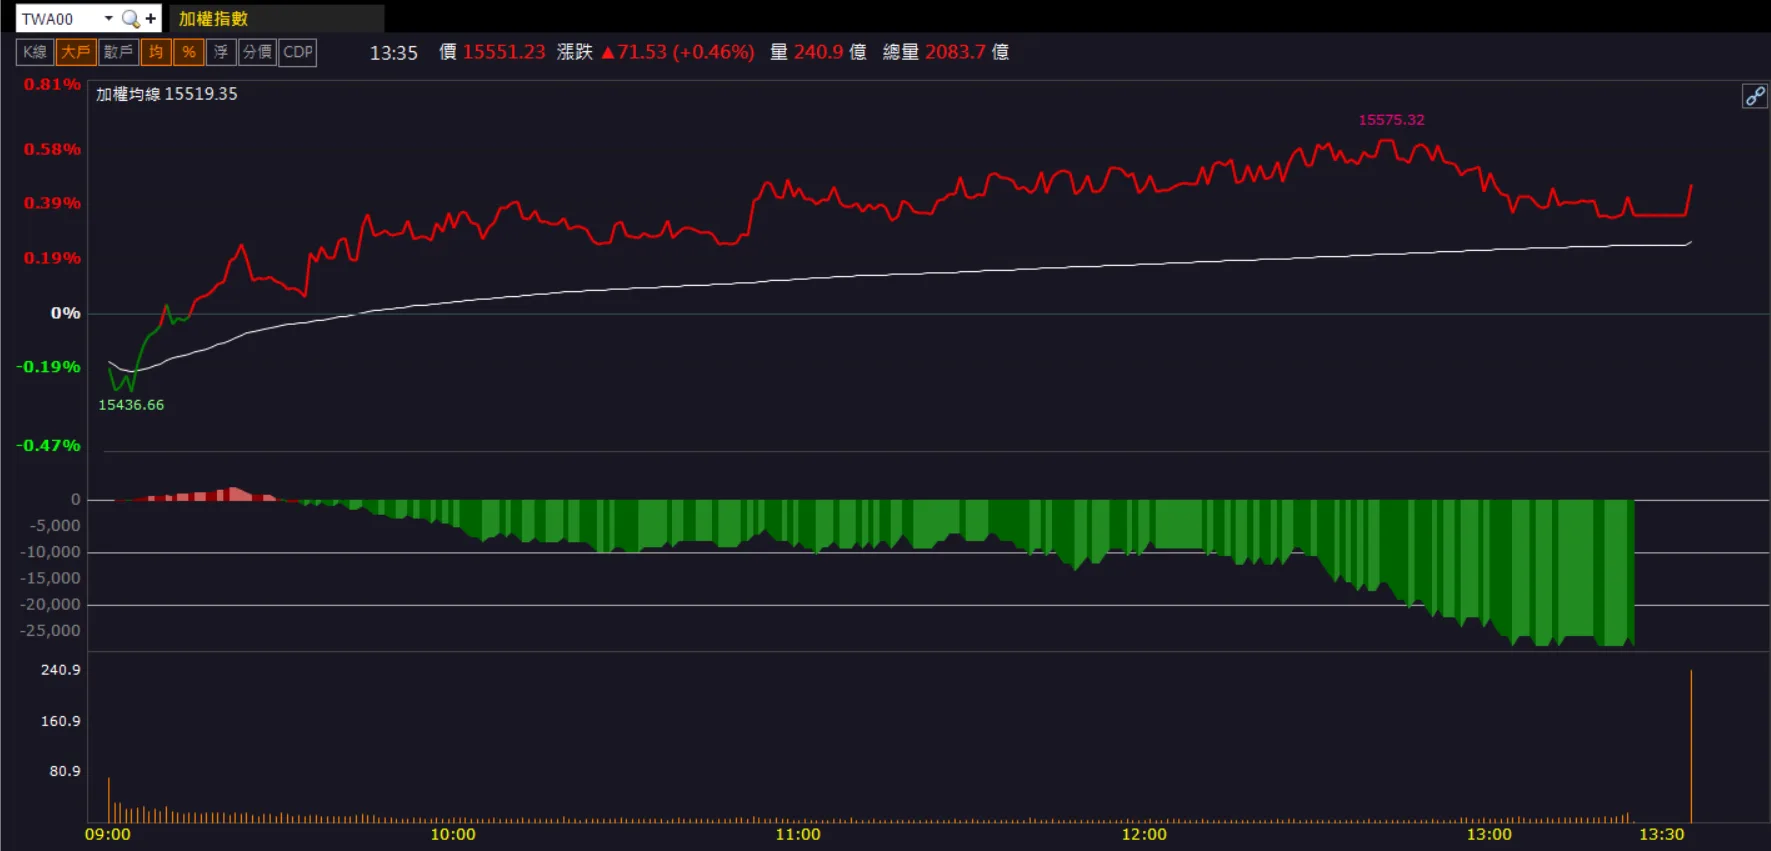1771x851 pixels.
Task: Click the chain link icon on the chart
Action: [1755, 96]
